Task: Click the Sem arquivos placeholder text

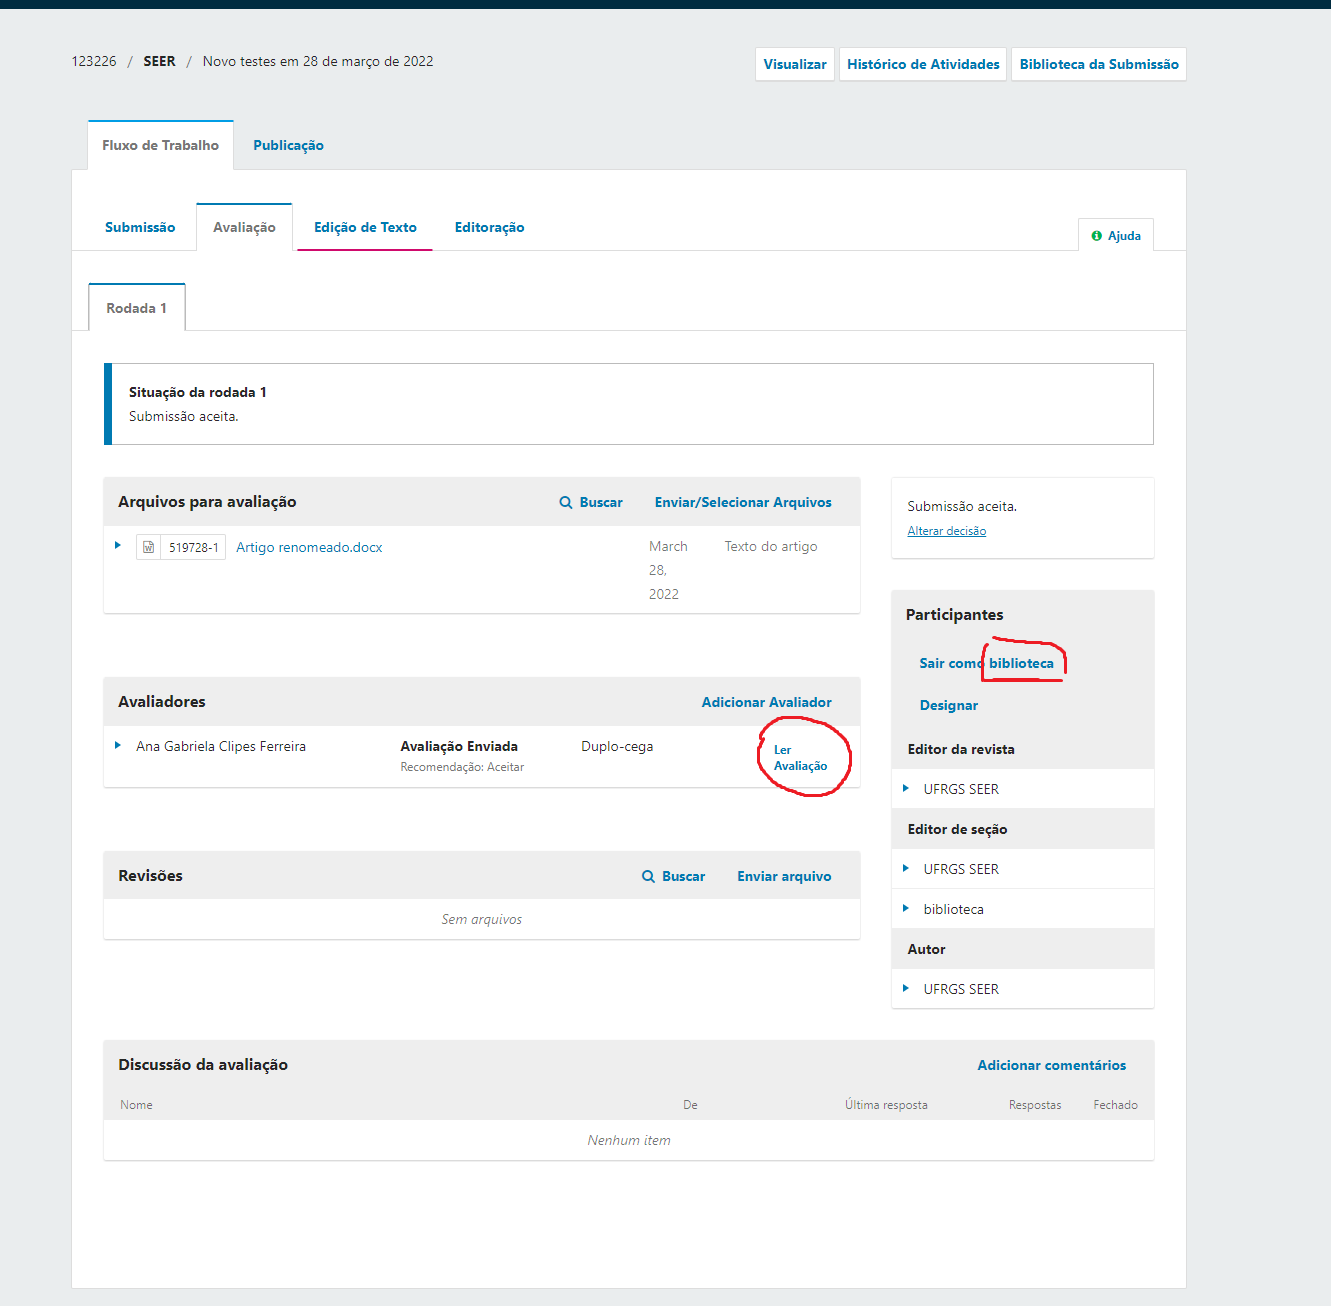Action: 482,920
